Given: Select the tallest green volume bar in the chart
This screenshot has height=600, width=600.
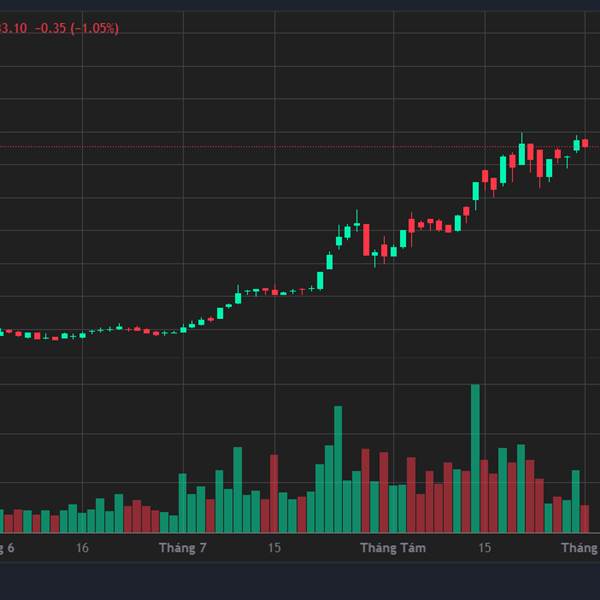Looking at the screenshot, I should click(x=475, y=458).
